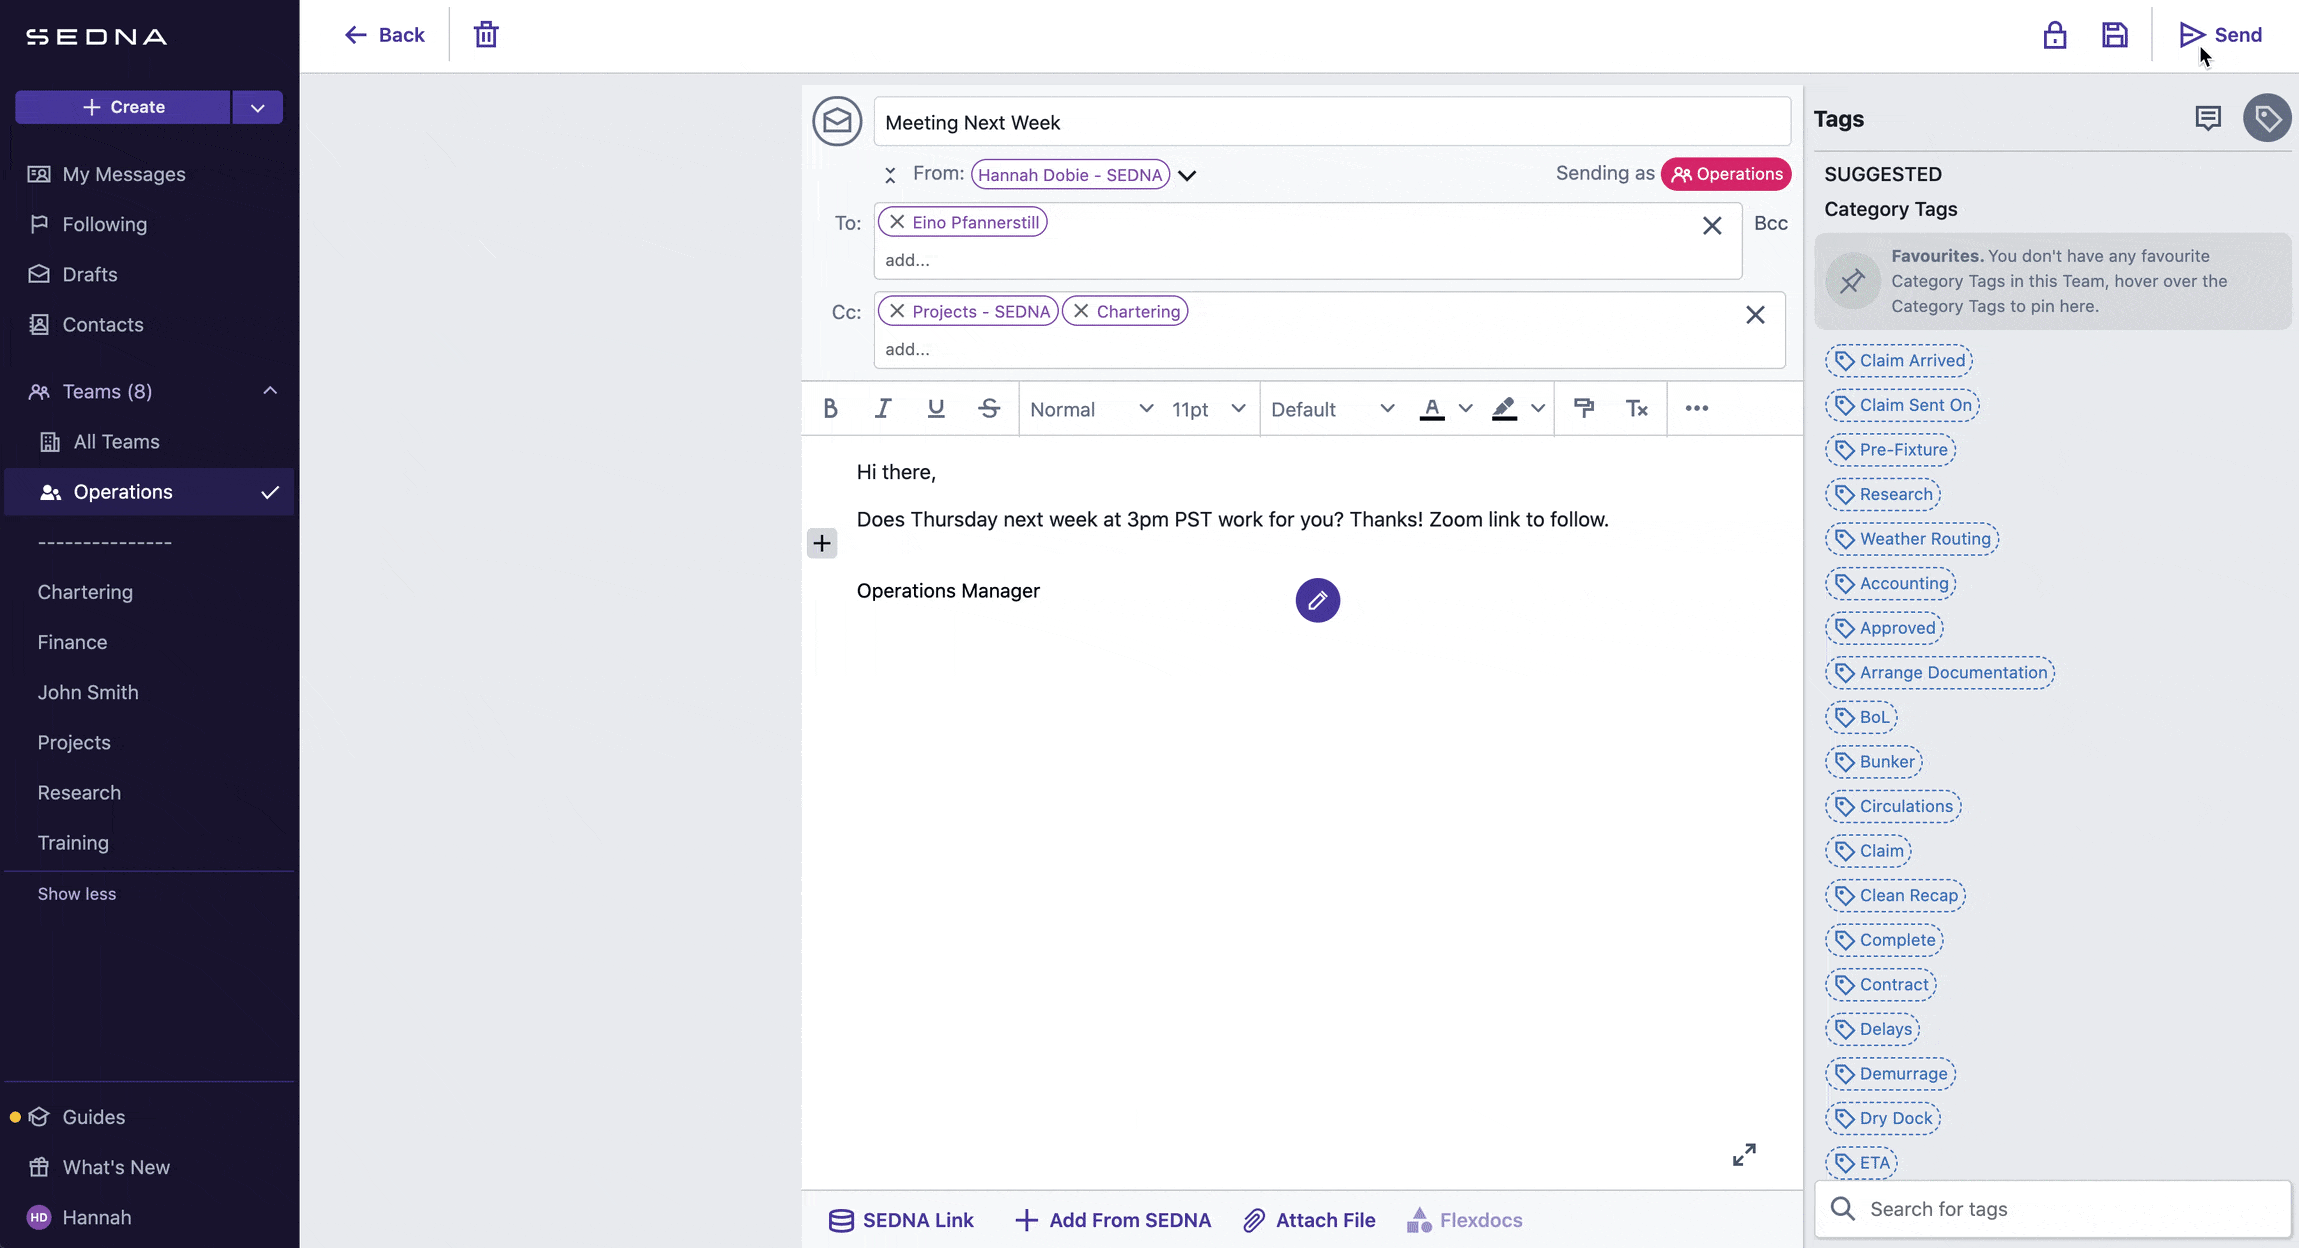Delete the draft with trash icon

point(486,35)
